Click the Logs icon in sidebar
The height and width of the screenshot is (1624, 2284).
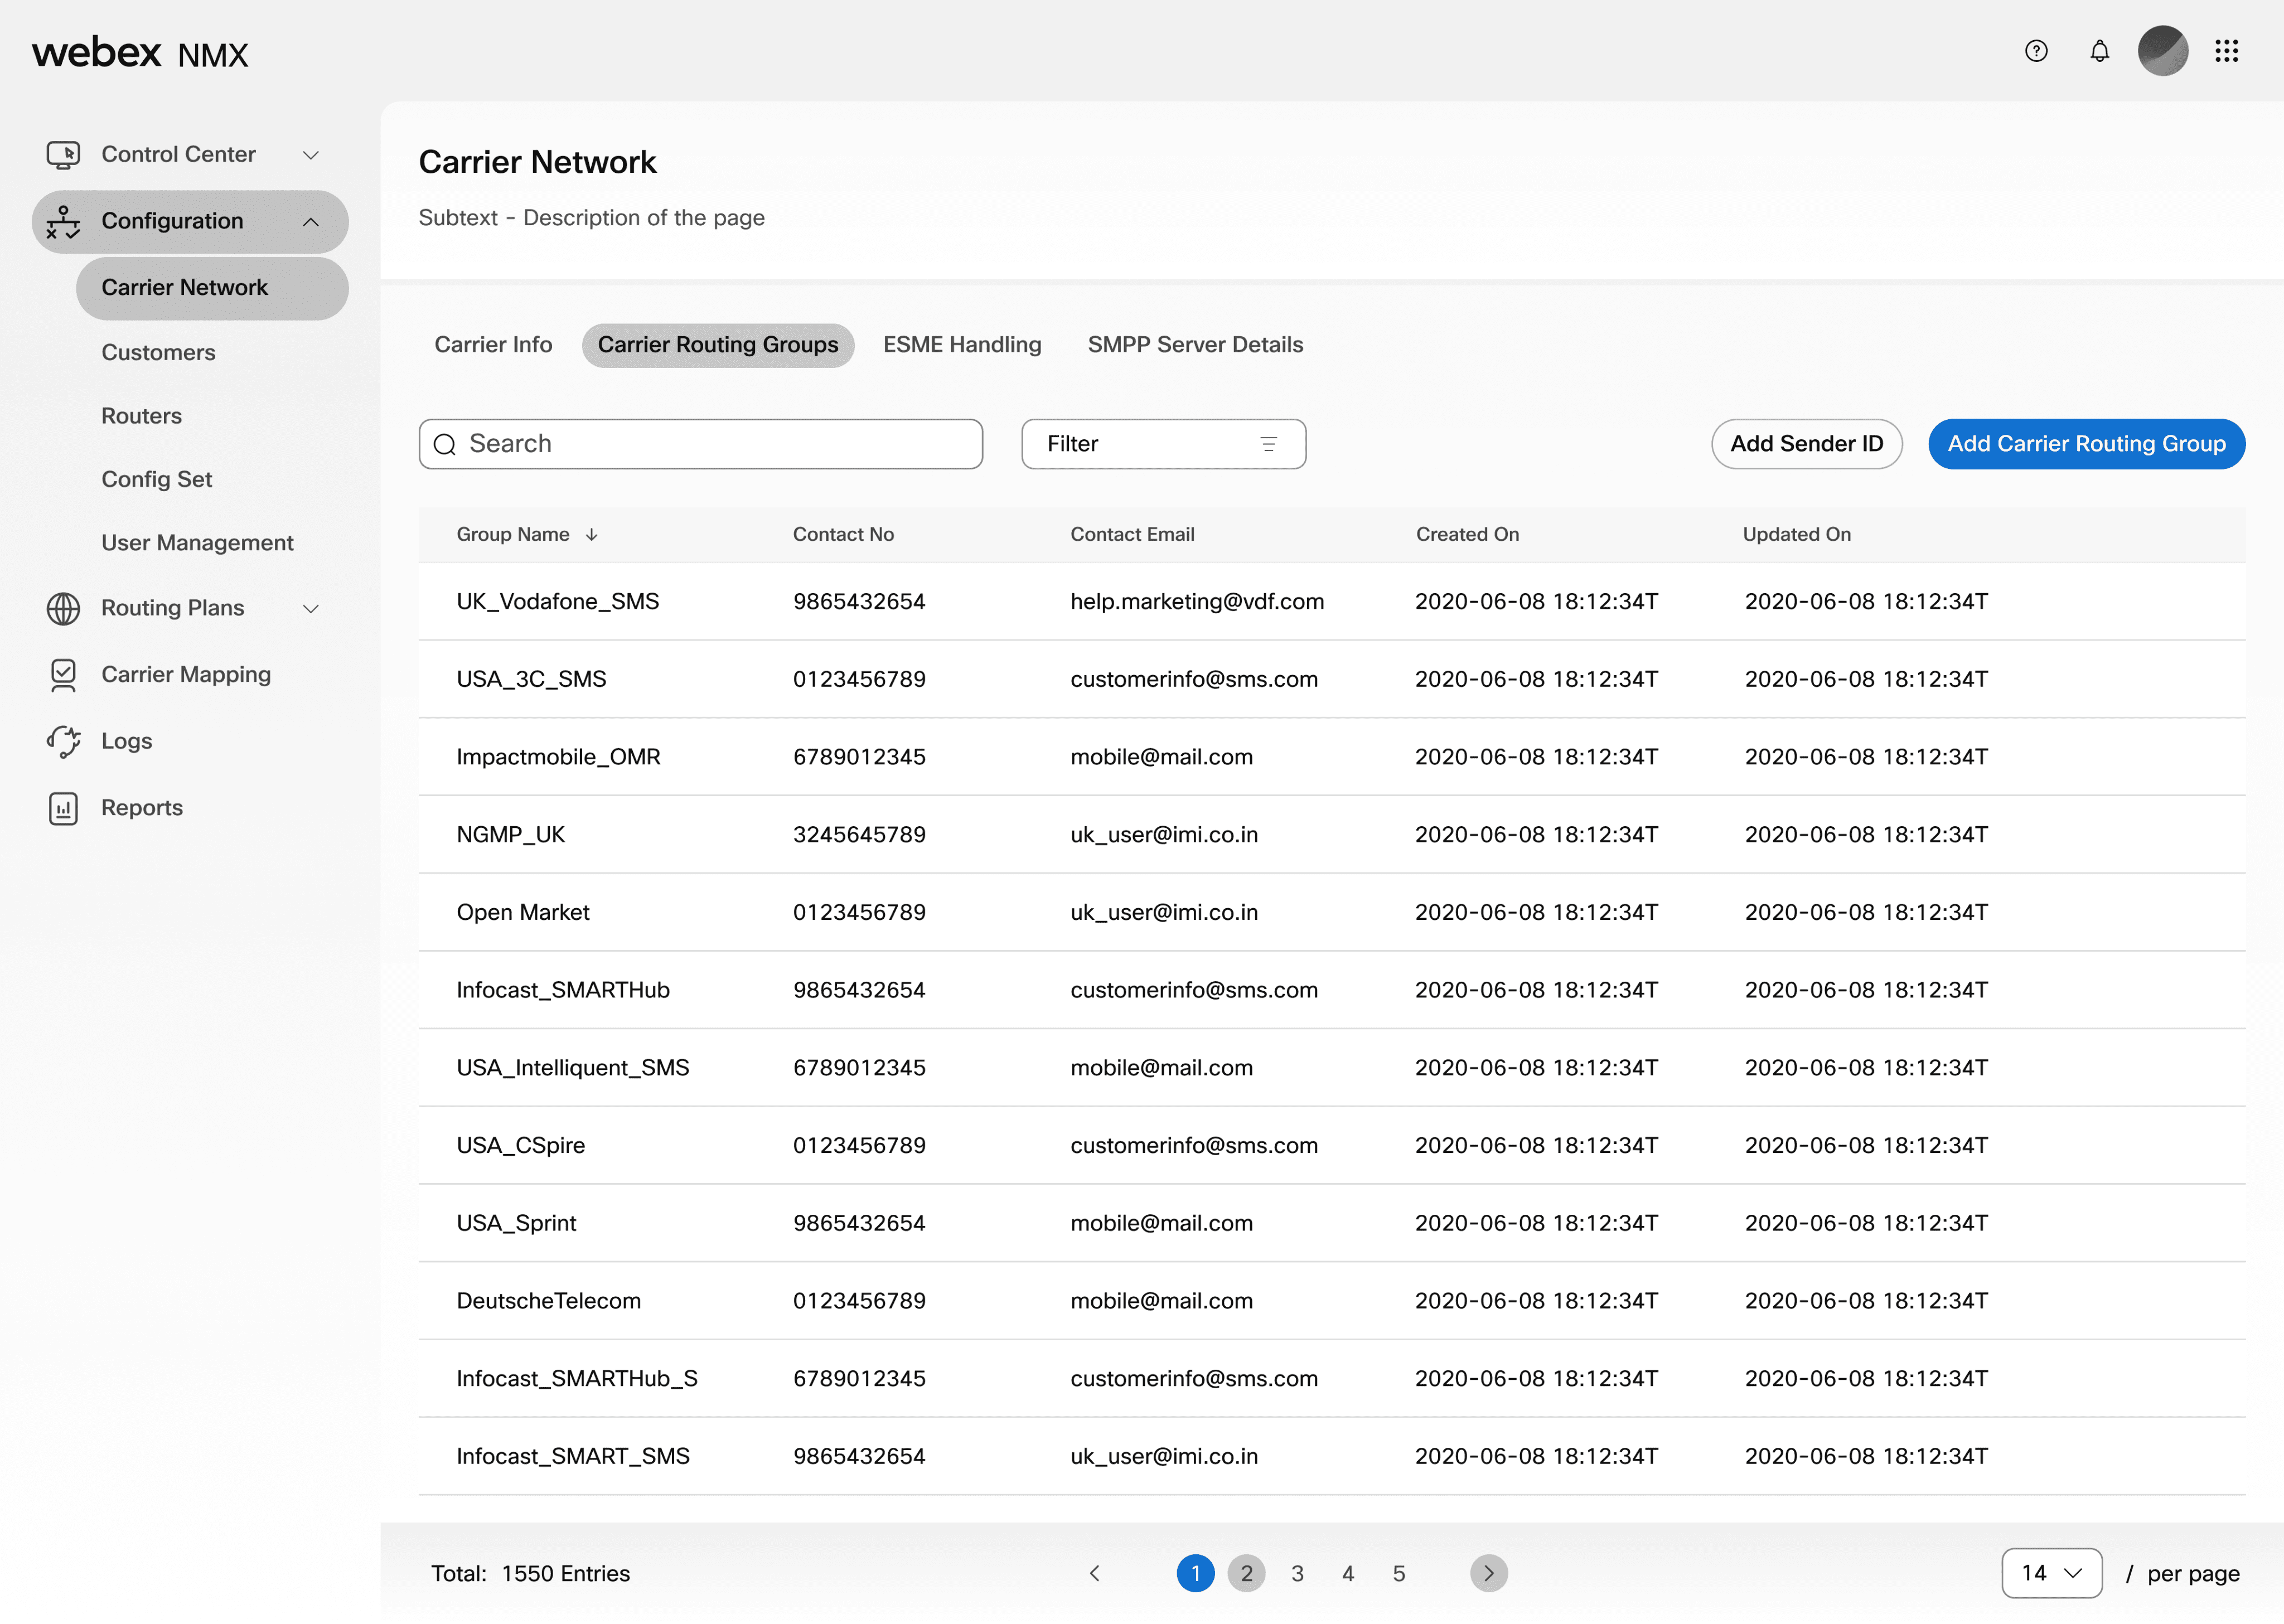(x=63, y=741)
